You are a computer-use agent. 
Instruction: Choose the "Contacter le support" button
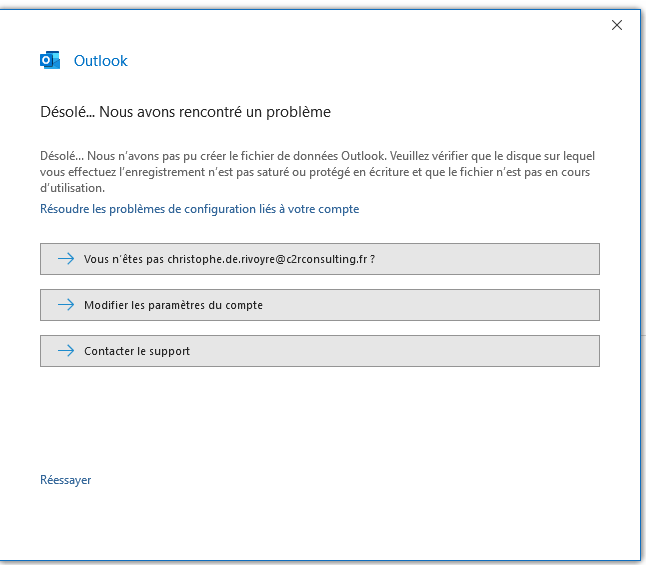(319, 351)
